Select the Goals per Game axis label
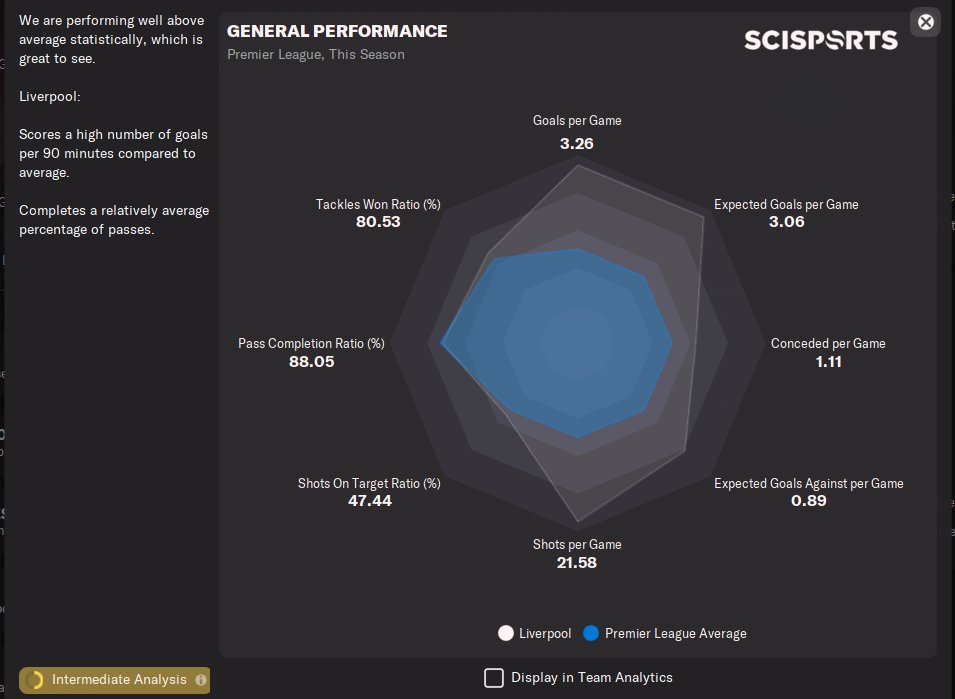 tap(577, 120)
